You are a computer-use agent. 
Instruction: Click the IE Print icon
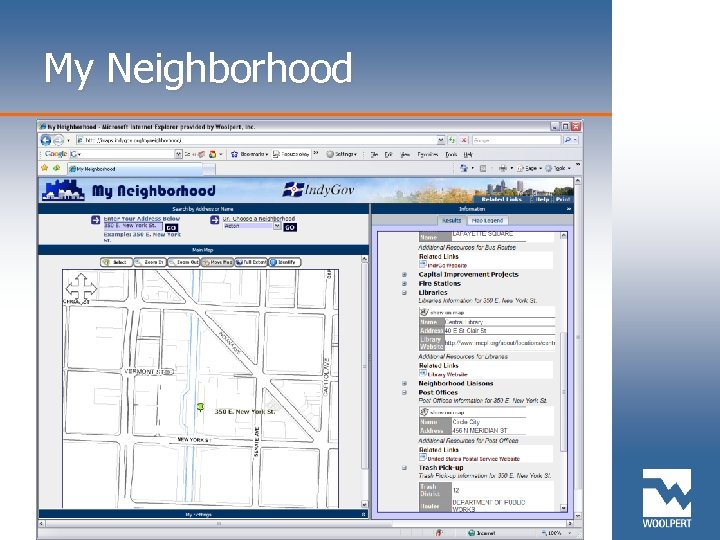[x=503, y=169]
